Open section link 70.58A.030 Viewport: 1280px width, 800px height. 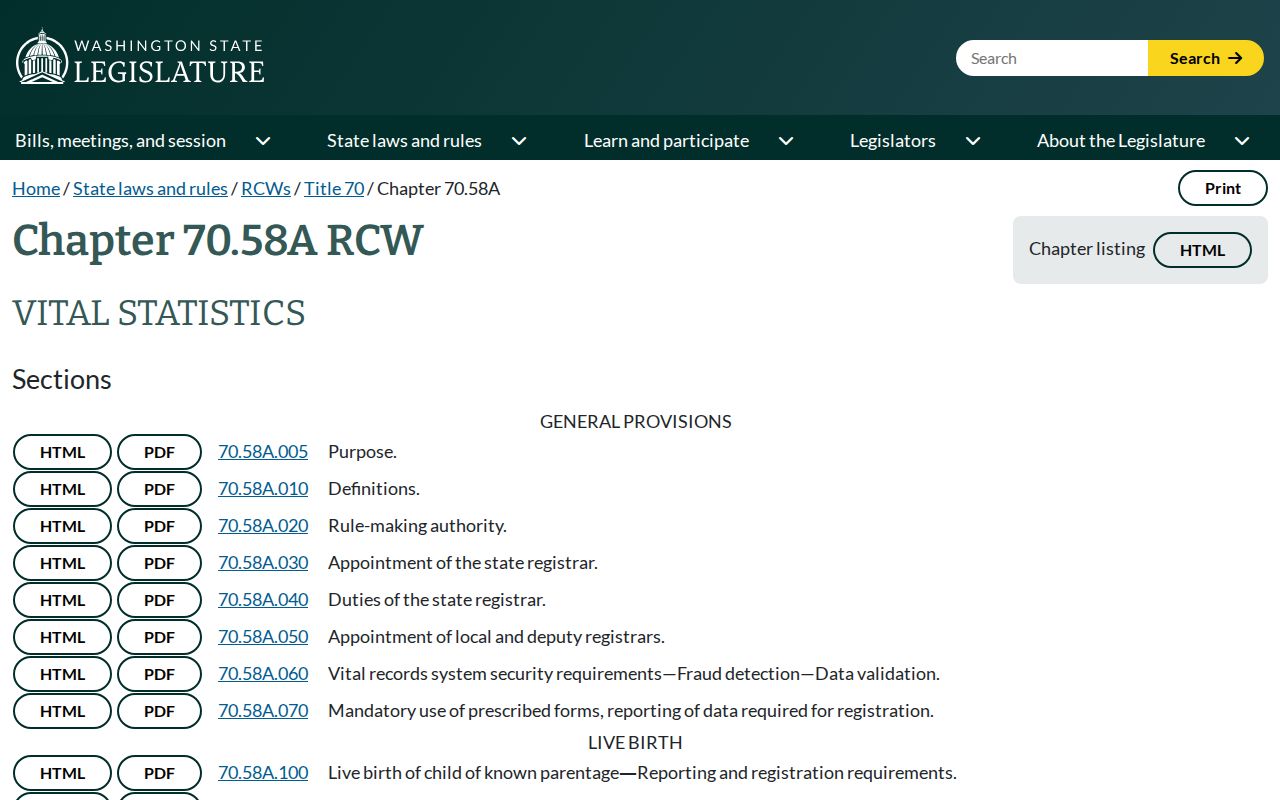[263, 563]
